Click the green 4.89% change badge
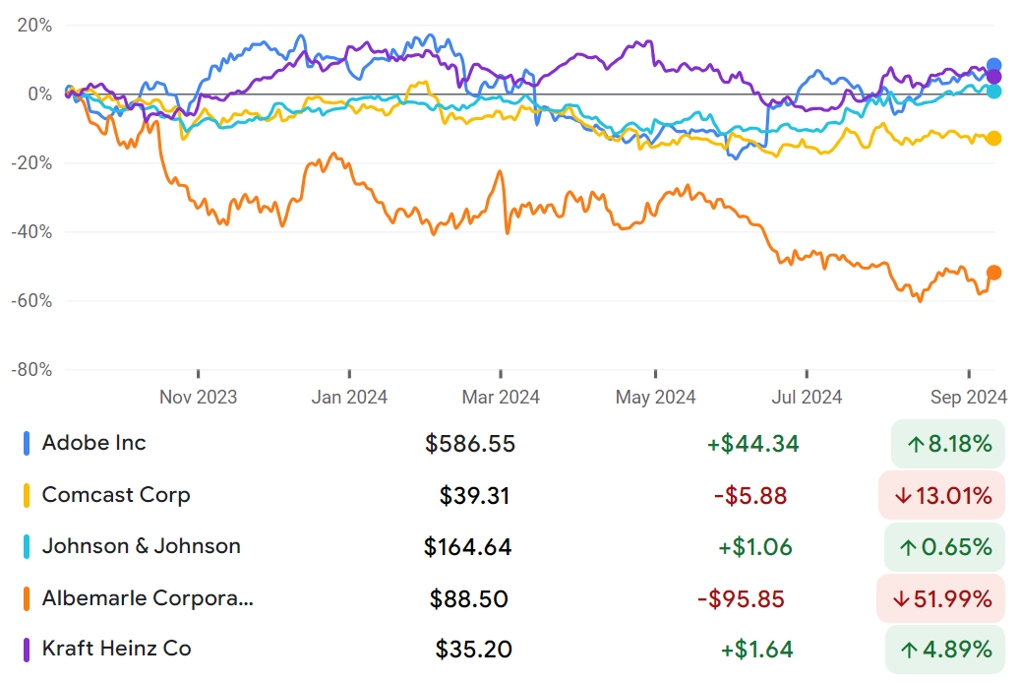The height and width of the screenshot is (683, 1019). coord(946,650)
